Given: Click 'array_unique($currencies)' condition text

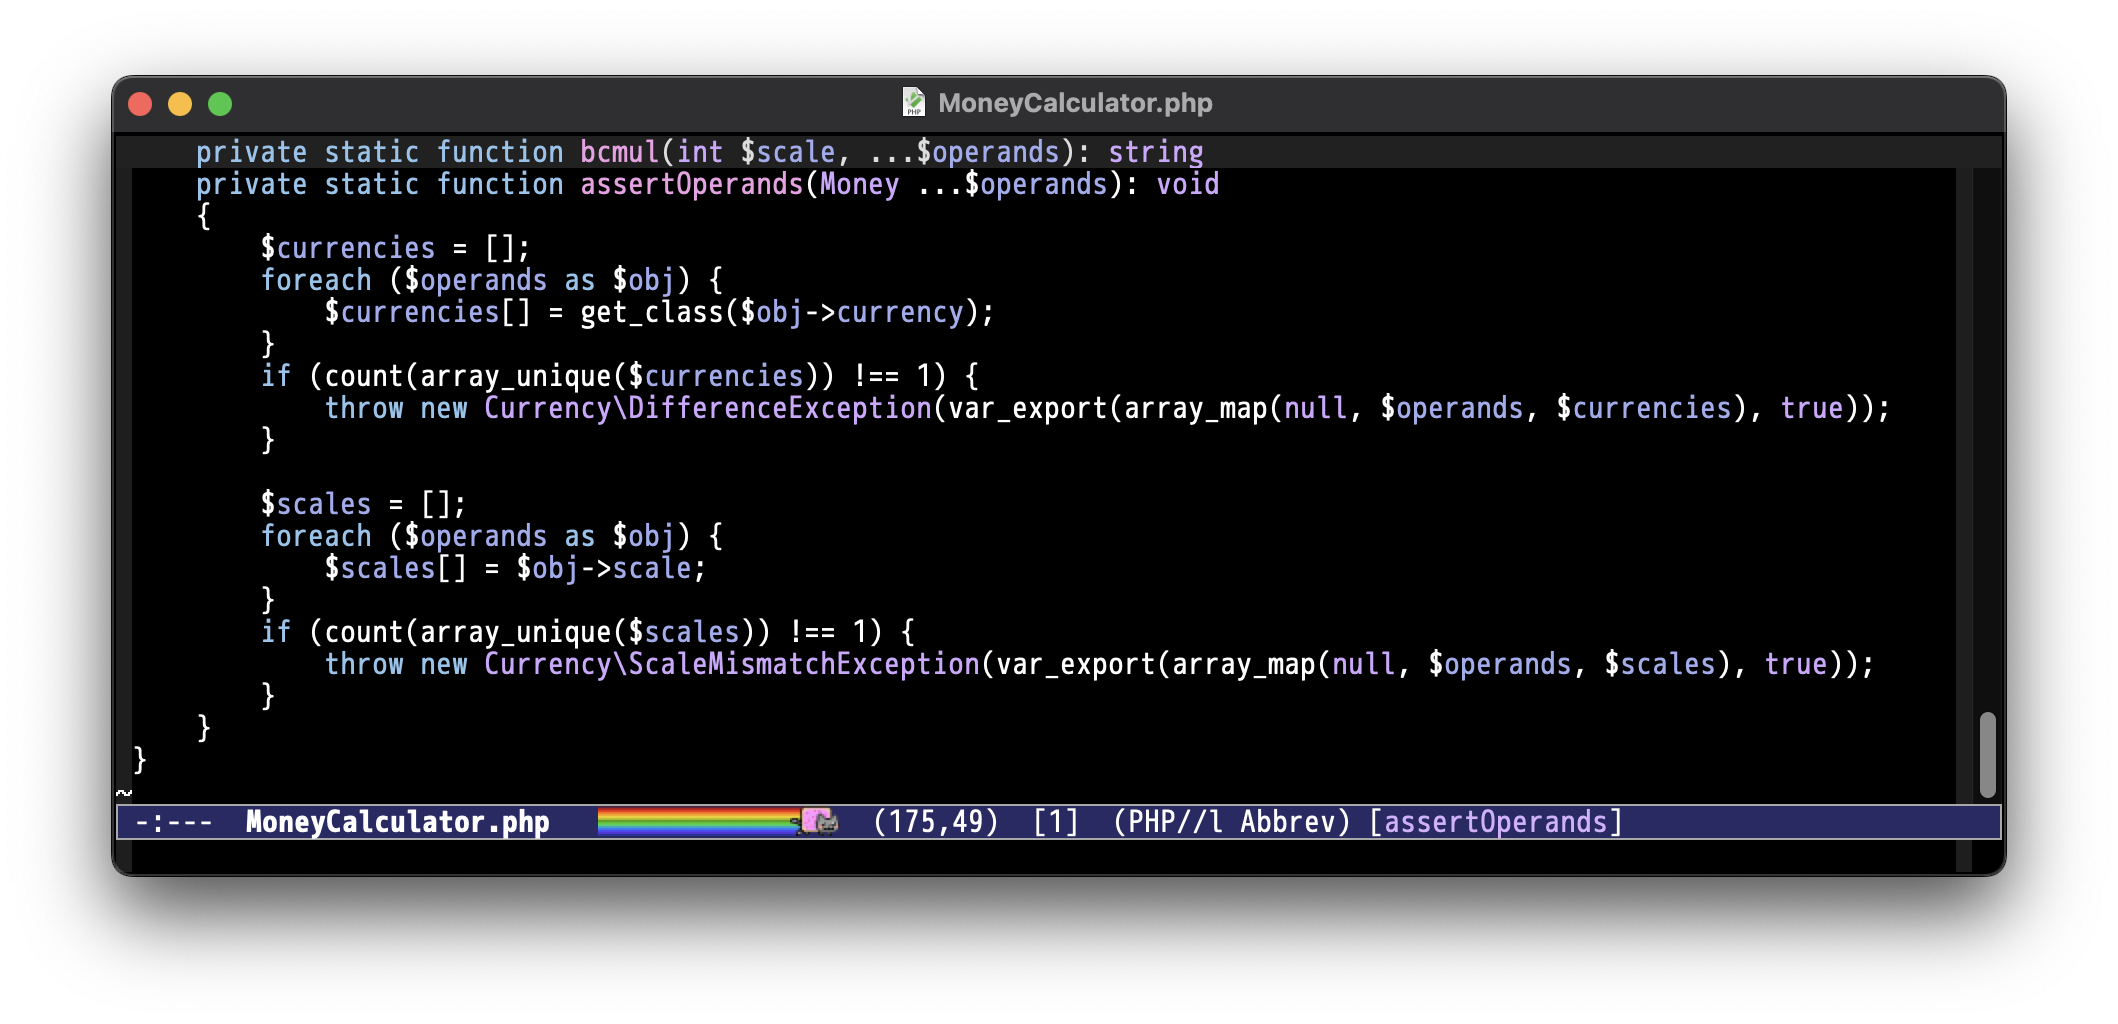Looking at the screenshot, I should pyautogui.click(x=619, y=376).
